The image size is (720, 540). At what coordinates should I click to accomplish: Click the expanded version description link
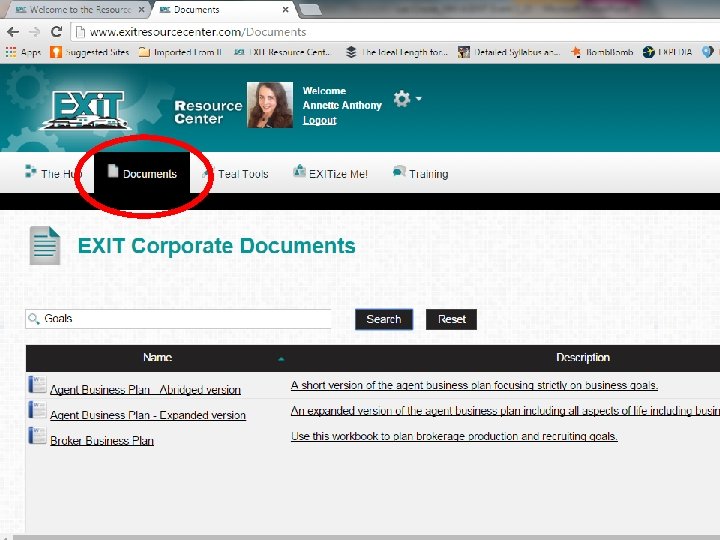click(x=505, y=411)
